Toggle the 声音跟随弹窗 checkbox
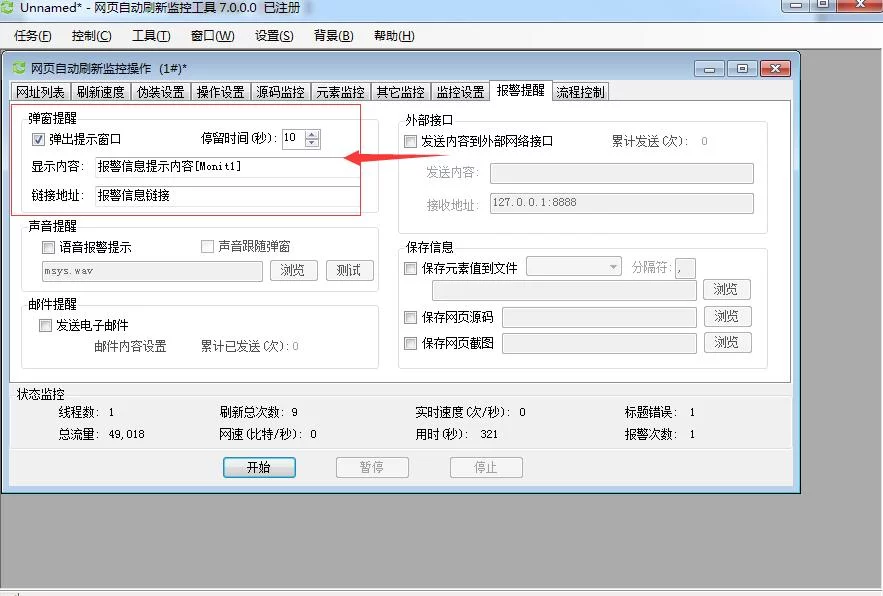This screenshot has height=596, width=883. click(207, 246)
